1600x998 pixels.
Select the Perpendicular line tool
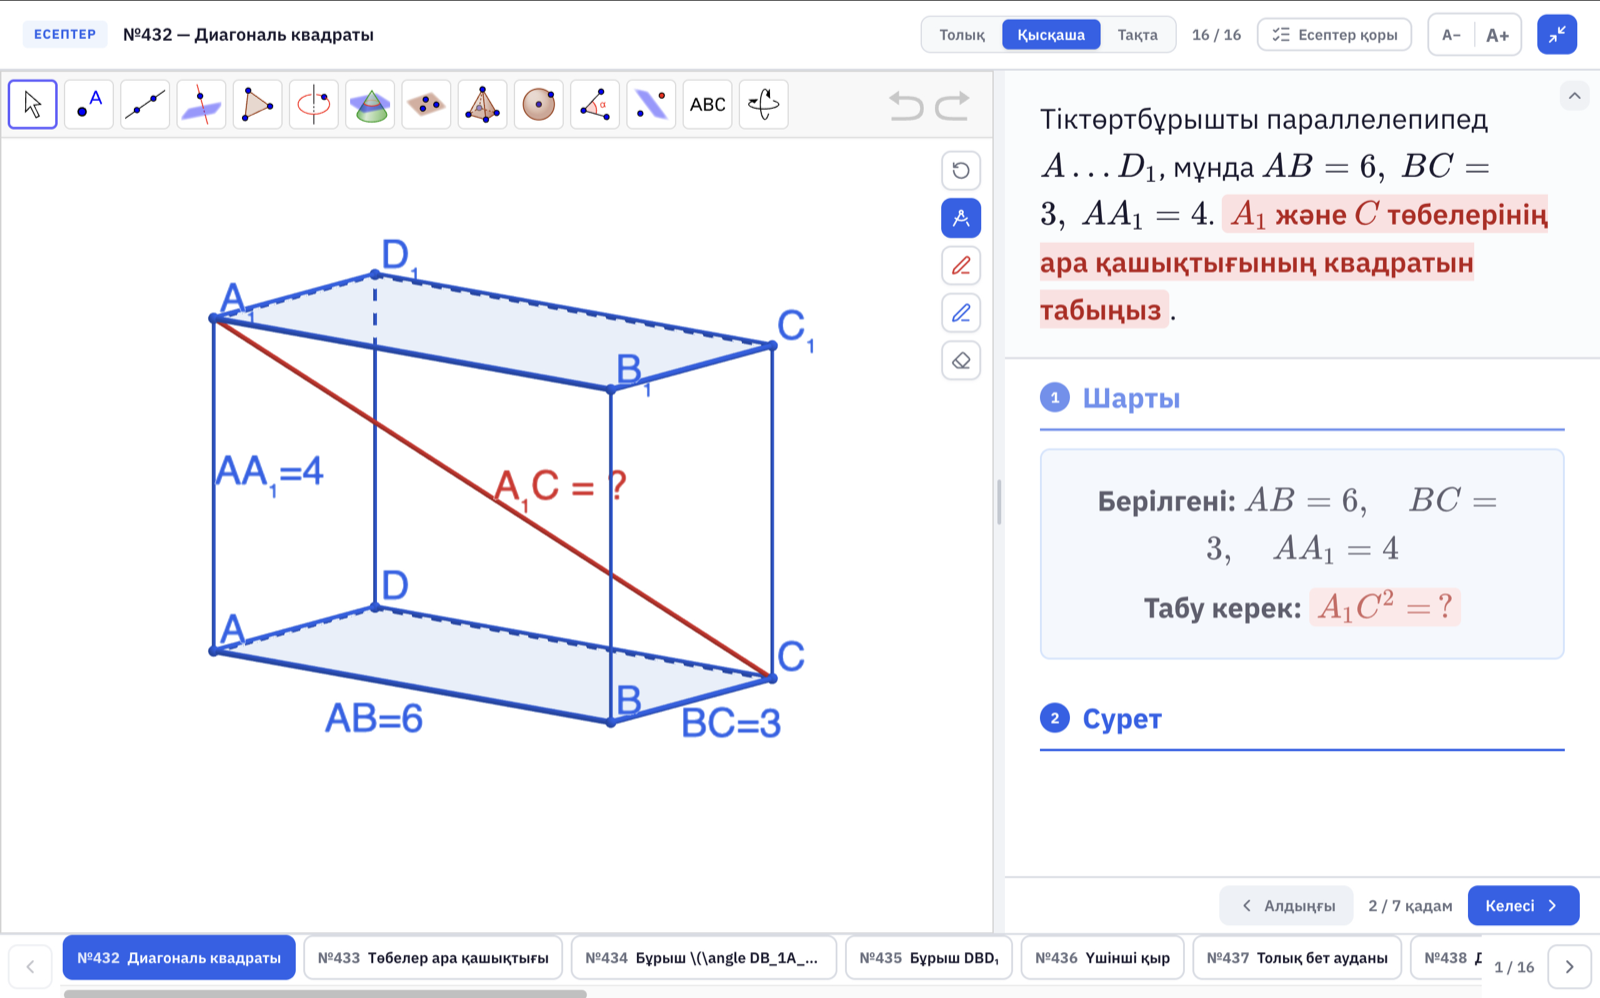pyautogui.click(x=201, y=104)
